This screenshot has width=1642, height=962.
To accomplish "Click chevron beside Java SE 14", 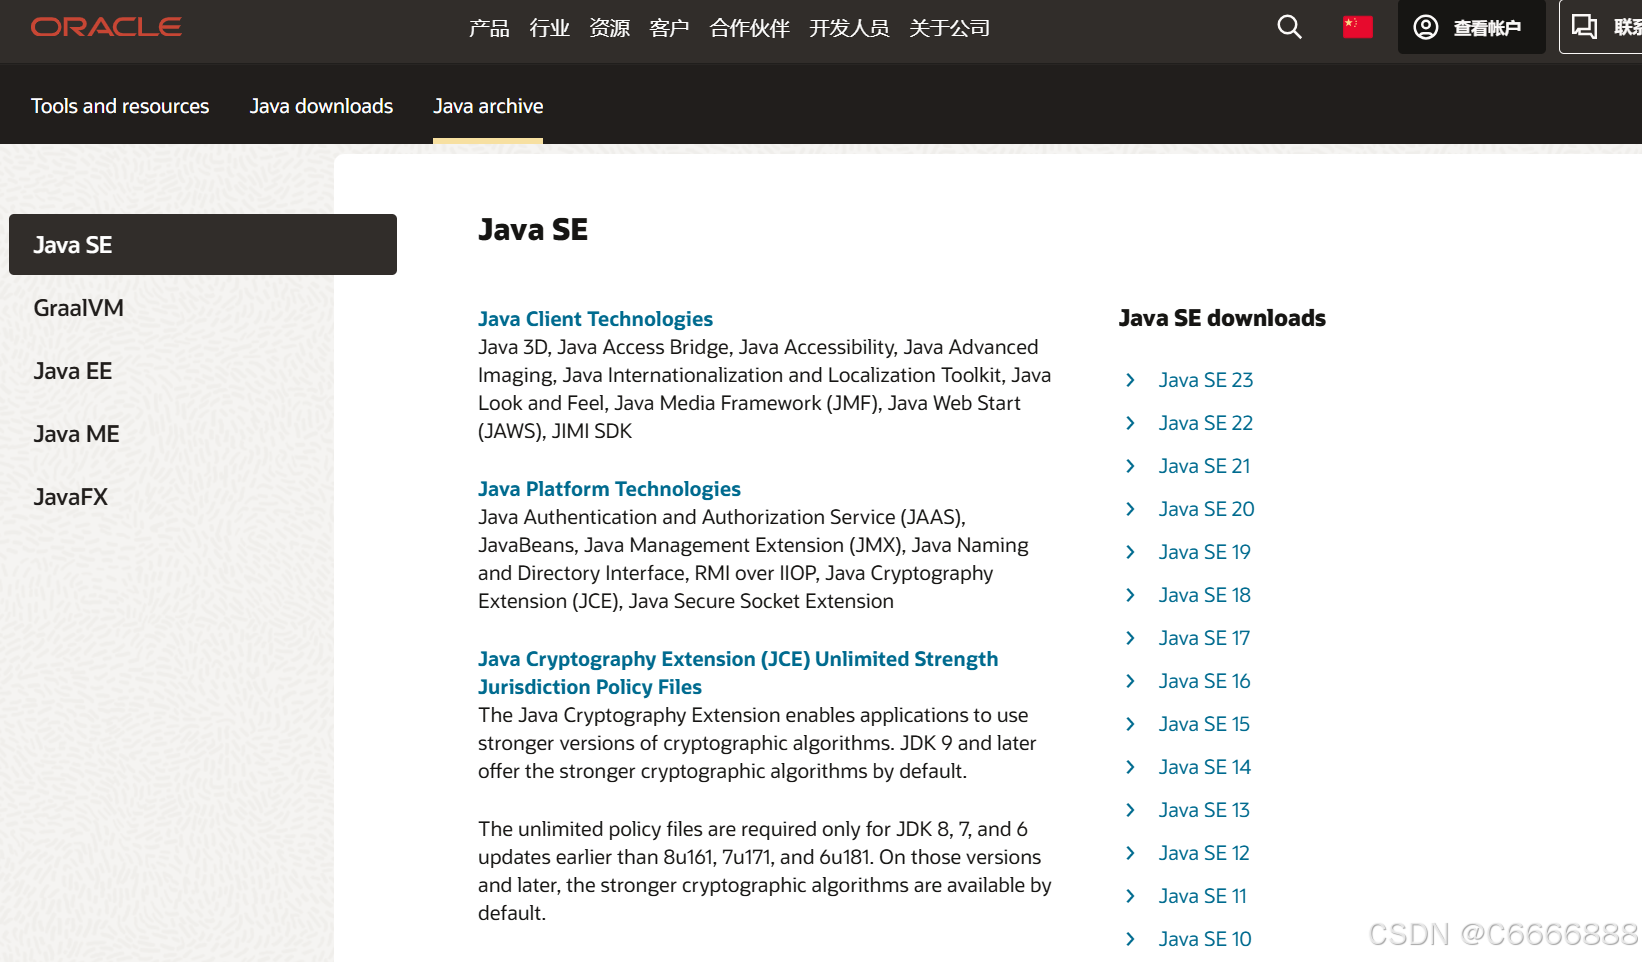I will [x=1130, y=767].
